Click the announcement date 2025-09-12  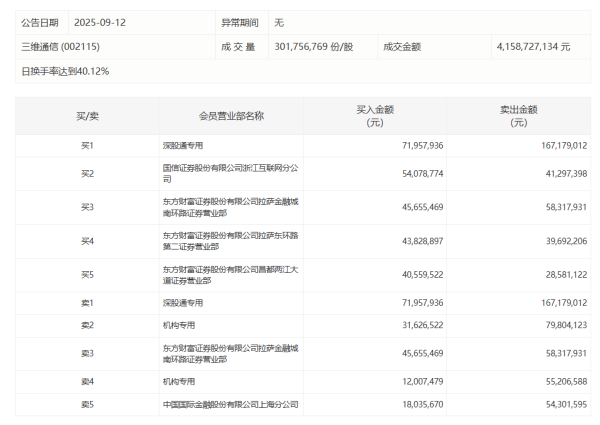coord(100,21)
